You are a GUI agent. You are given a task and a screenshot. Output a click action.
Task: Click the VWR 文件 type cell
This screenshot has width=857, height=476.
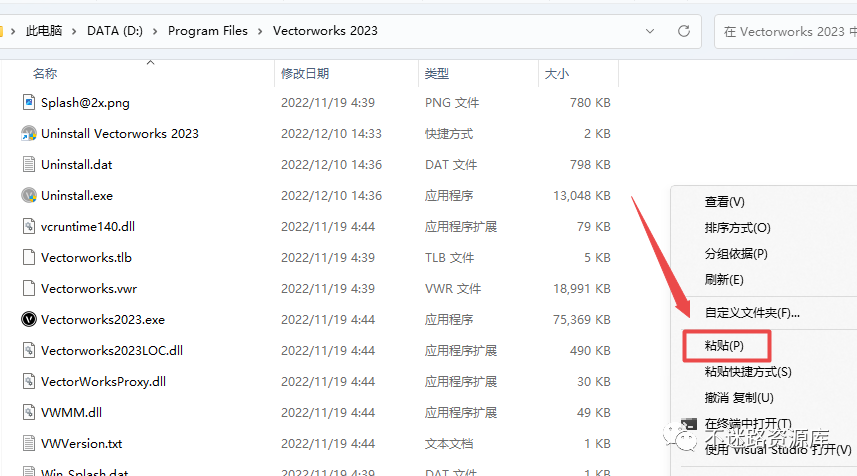pos(453,289)
